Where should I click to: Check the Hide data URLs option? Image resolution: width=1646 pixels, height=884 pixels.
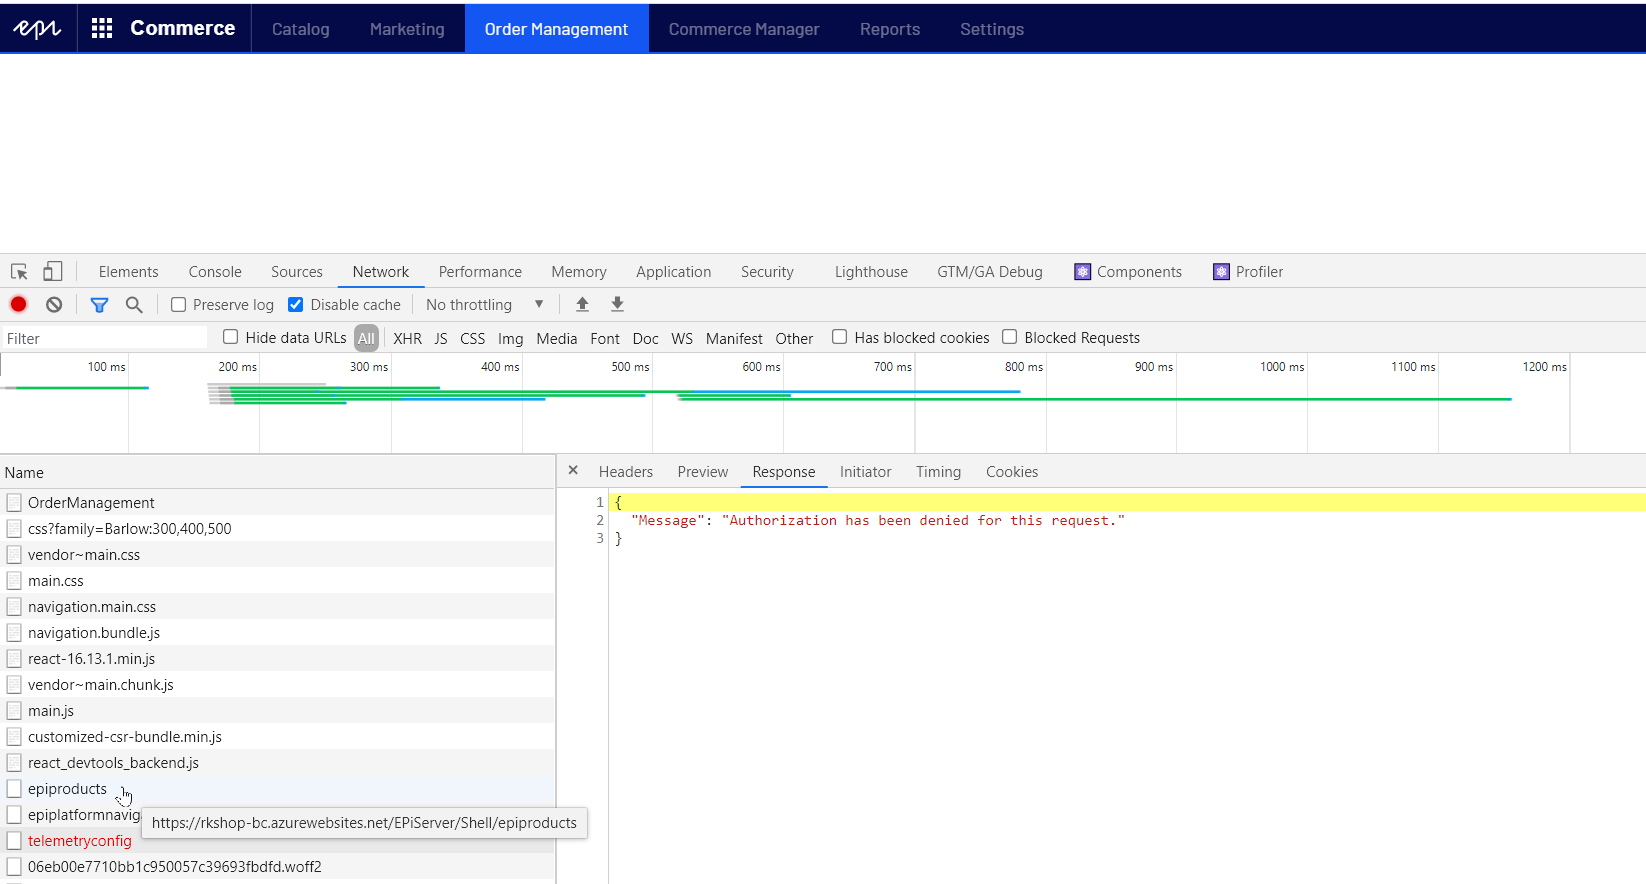(x=231, y=338)
